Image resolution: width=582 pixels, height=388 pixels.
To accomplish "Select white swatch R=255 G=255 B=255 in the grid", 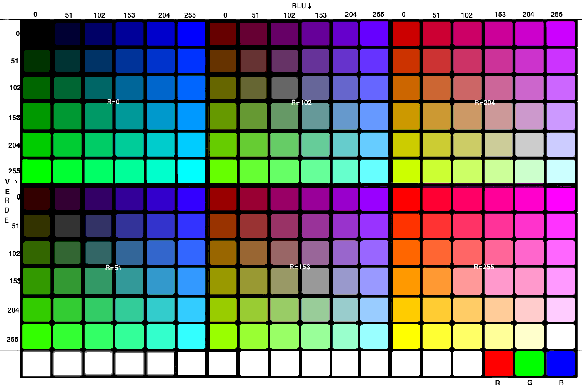I will [x=560, y=336].
